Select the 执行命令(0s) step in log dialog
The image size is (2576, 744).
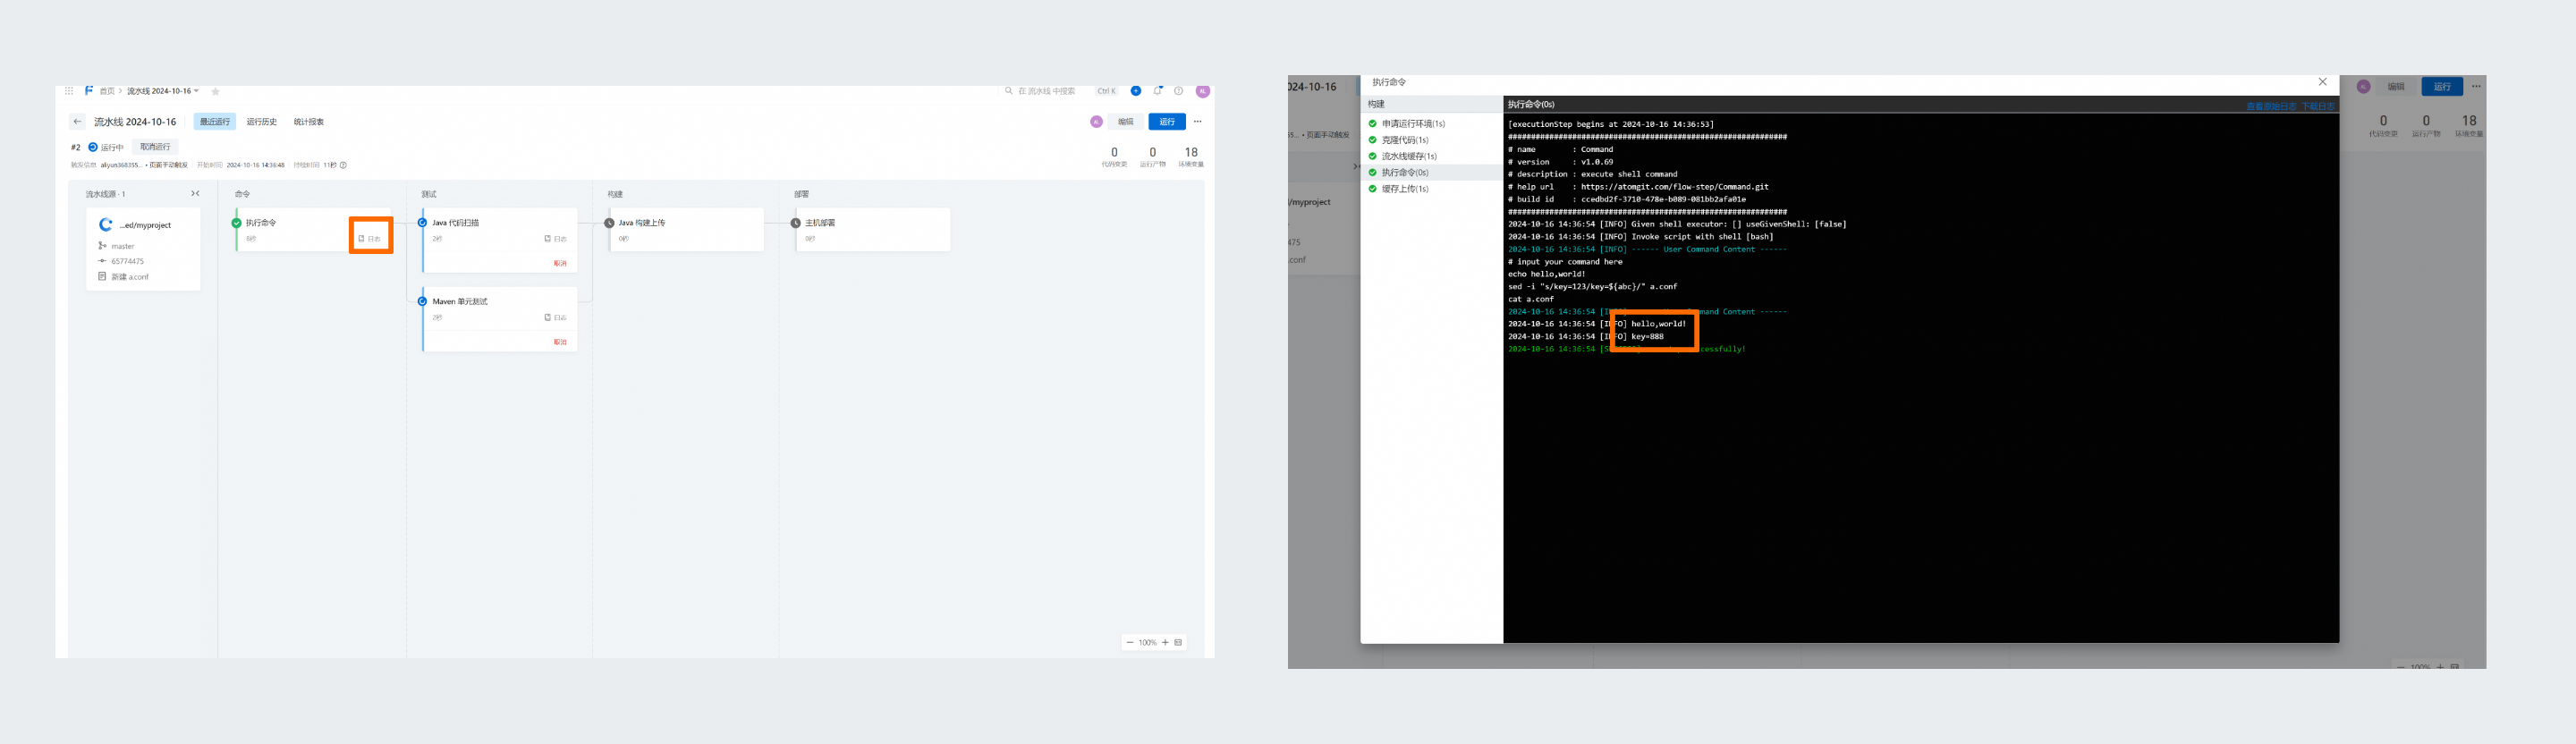tap(1432, 173)
